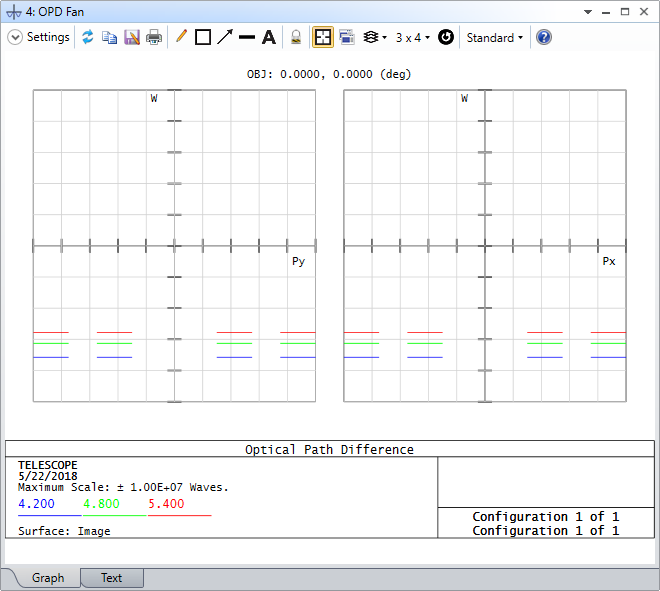Click the Copy to clipboard icon

click(x=109, y=37)
